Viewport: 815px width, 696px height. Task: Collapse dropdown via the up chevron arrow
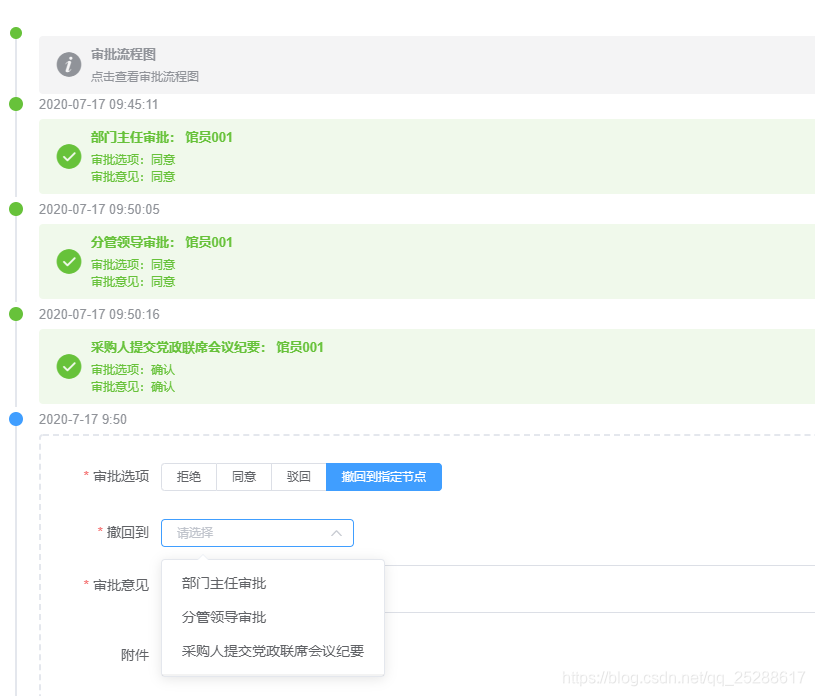point(336,533)
